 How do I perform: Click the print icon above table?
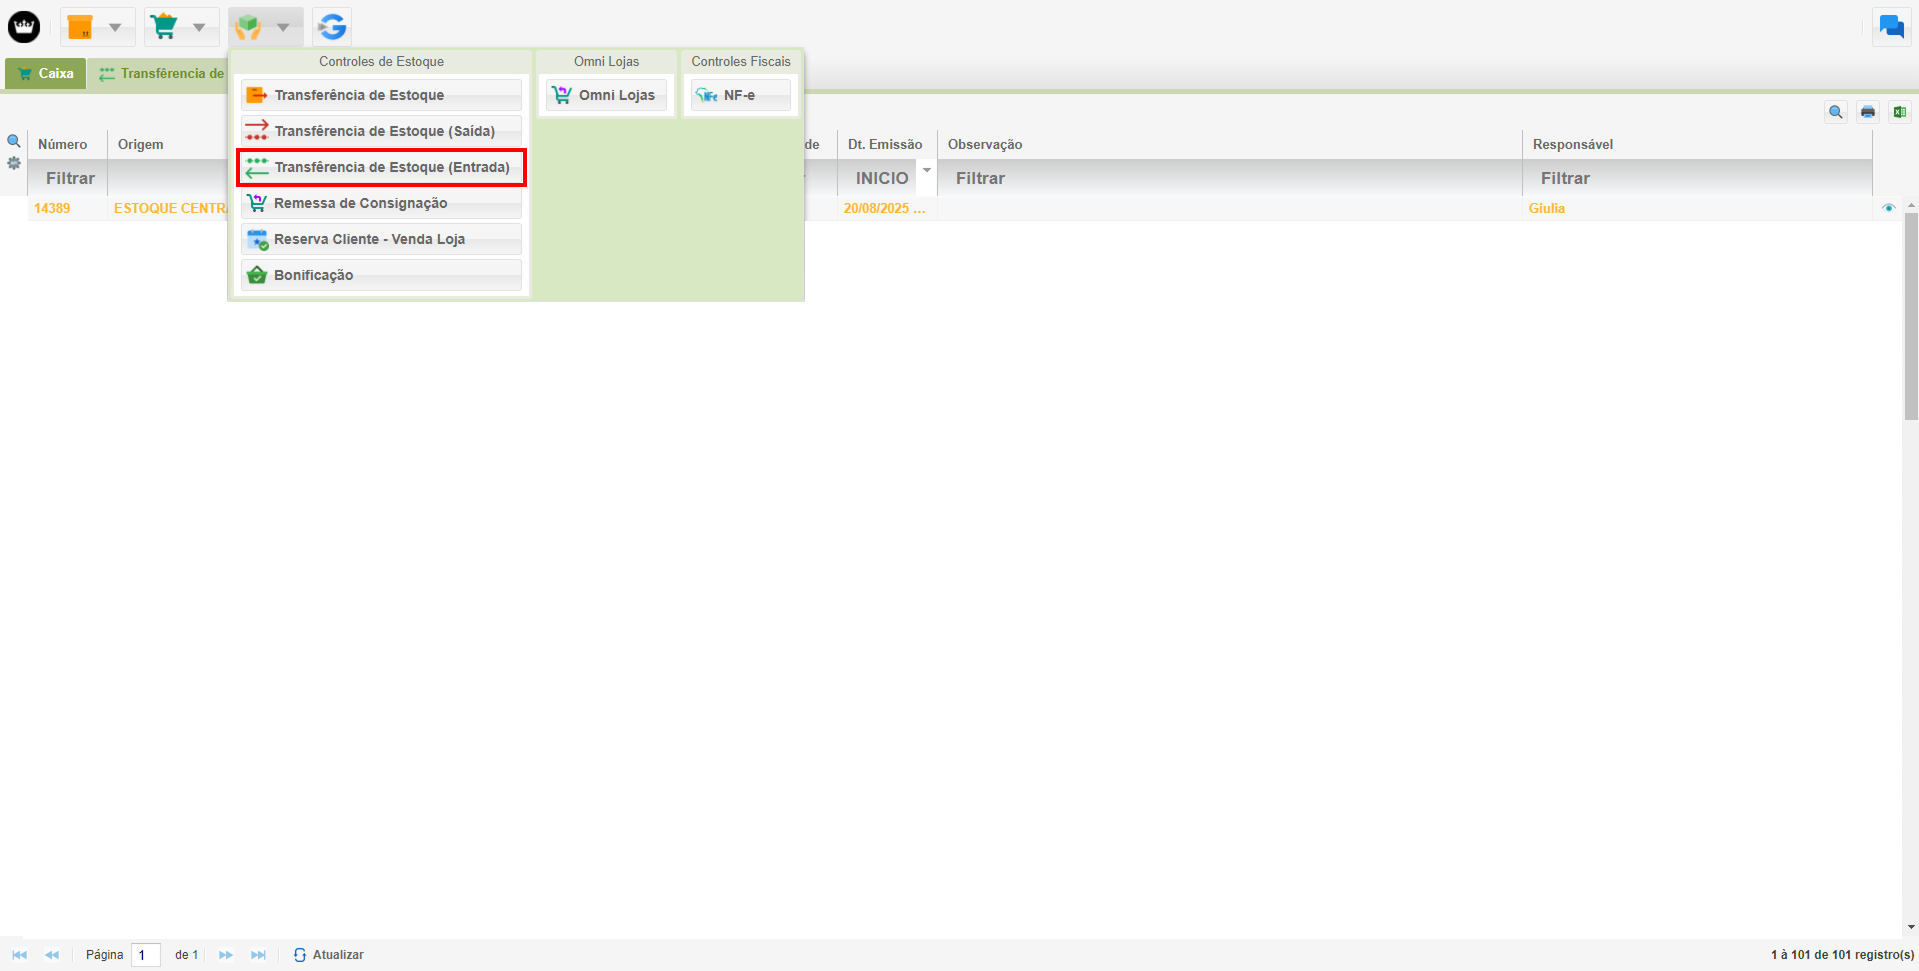[1867, 112]
